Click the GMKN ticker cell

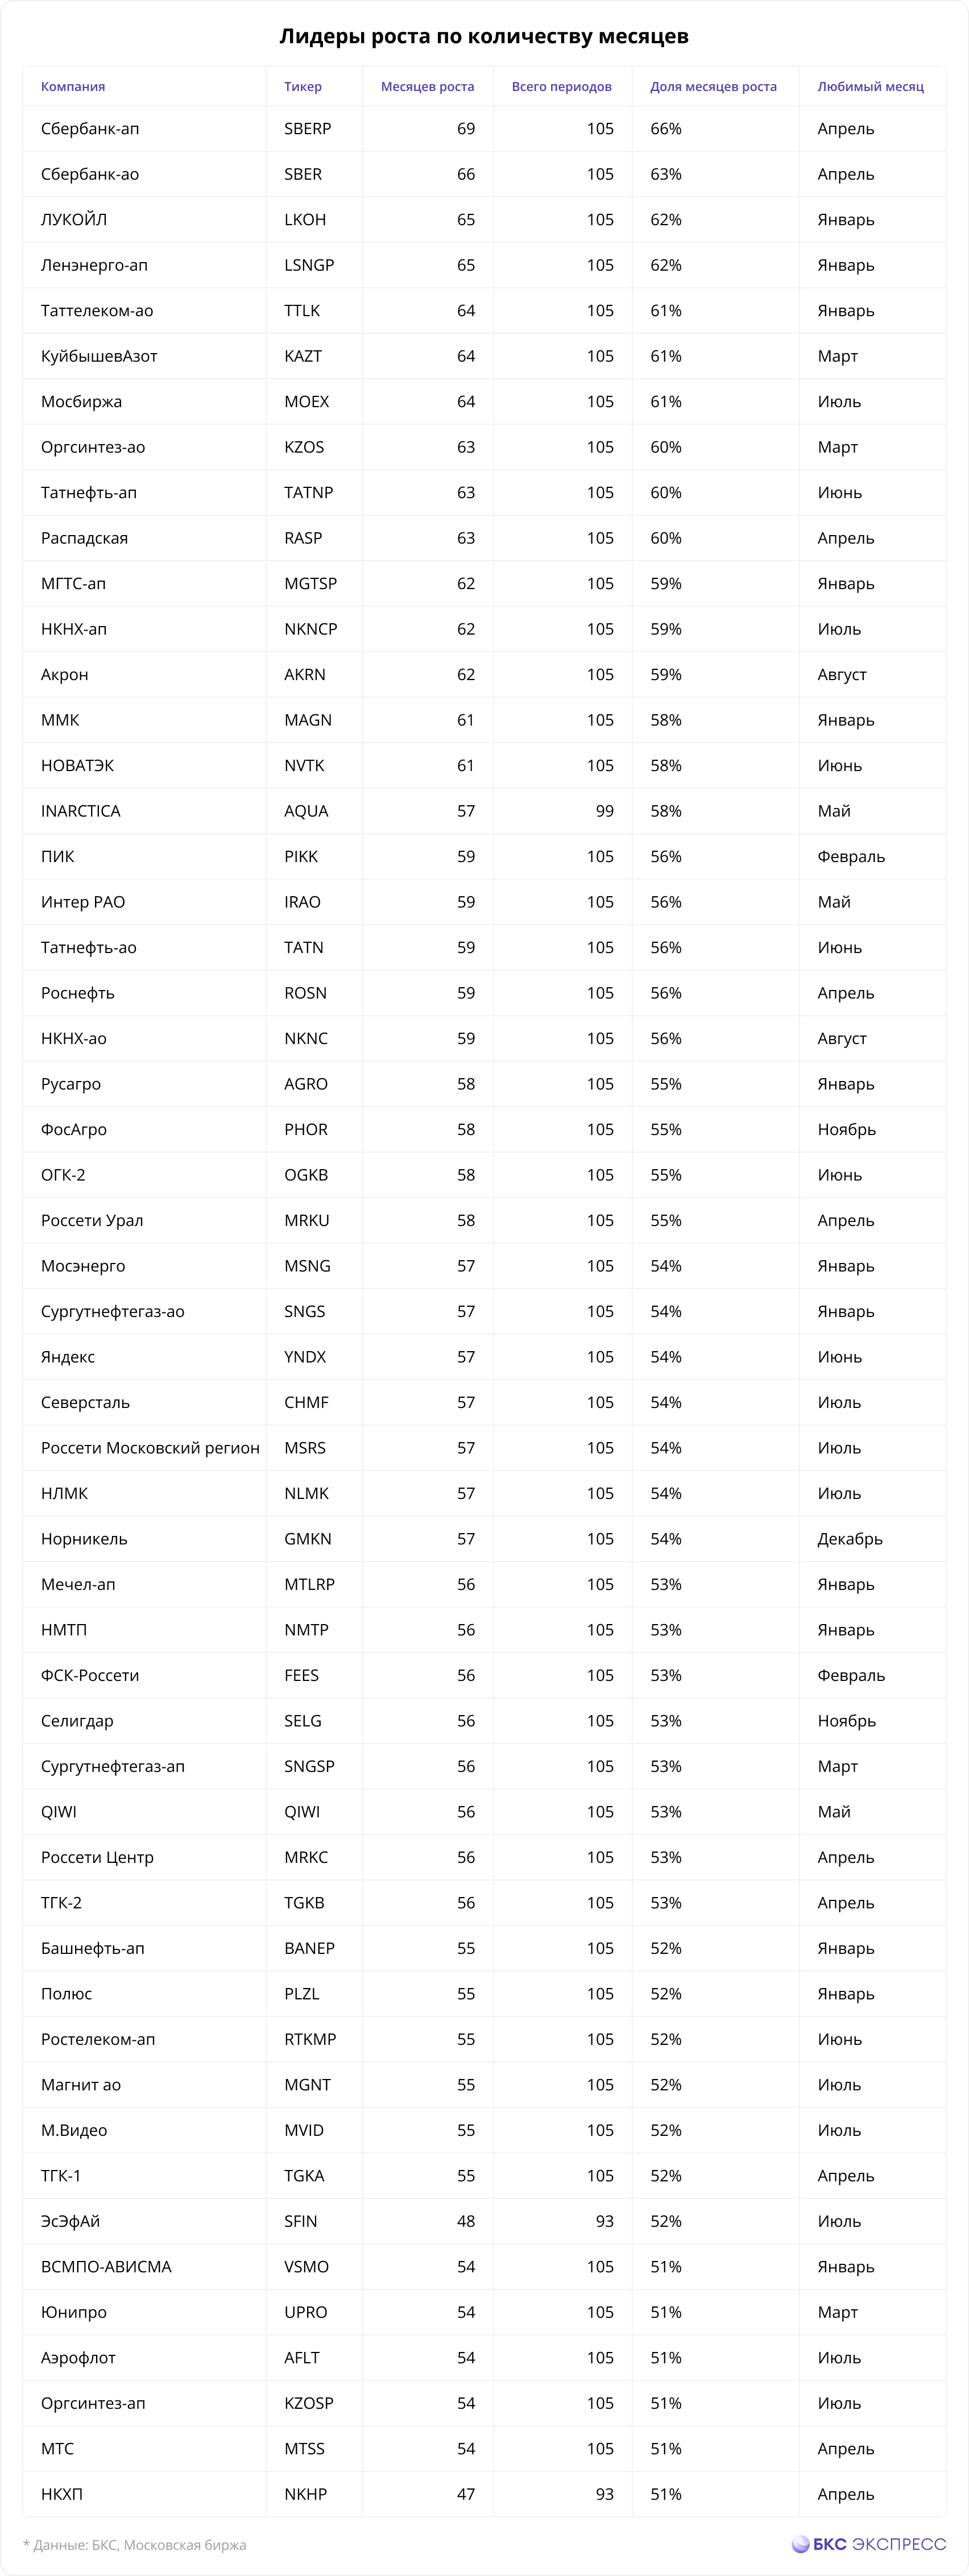[x=308, y=1539]
